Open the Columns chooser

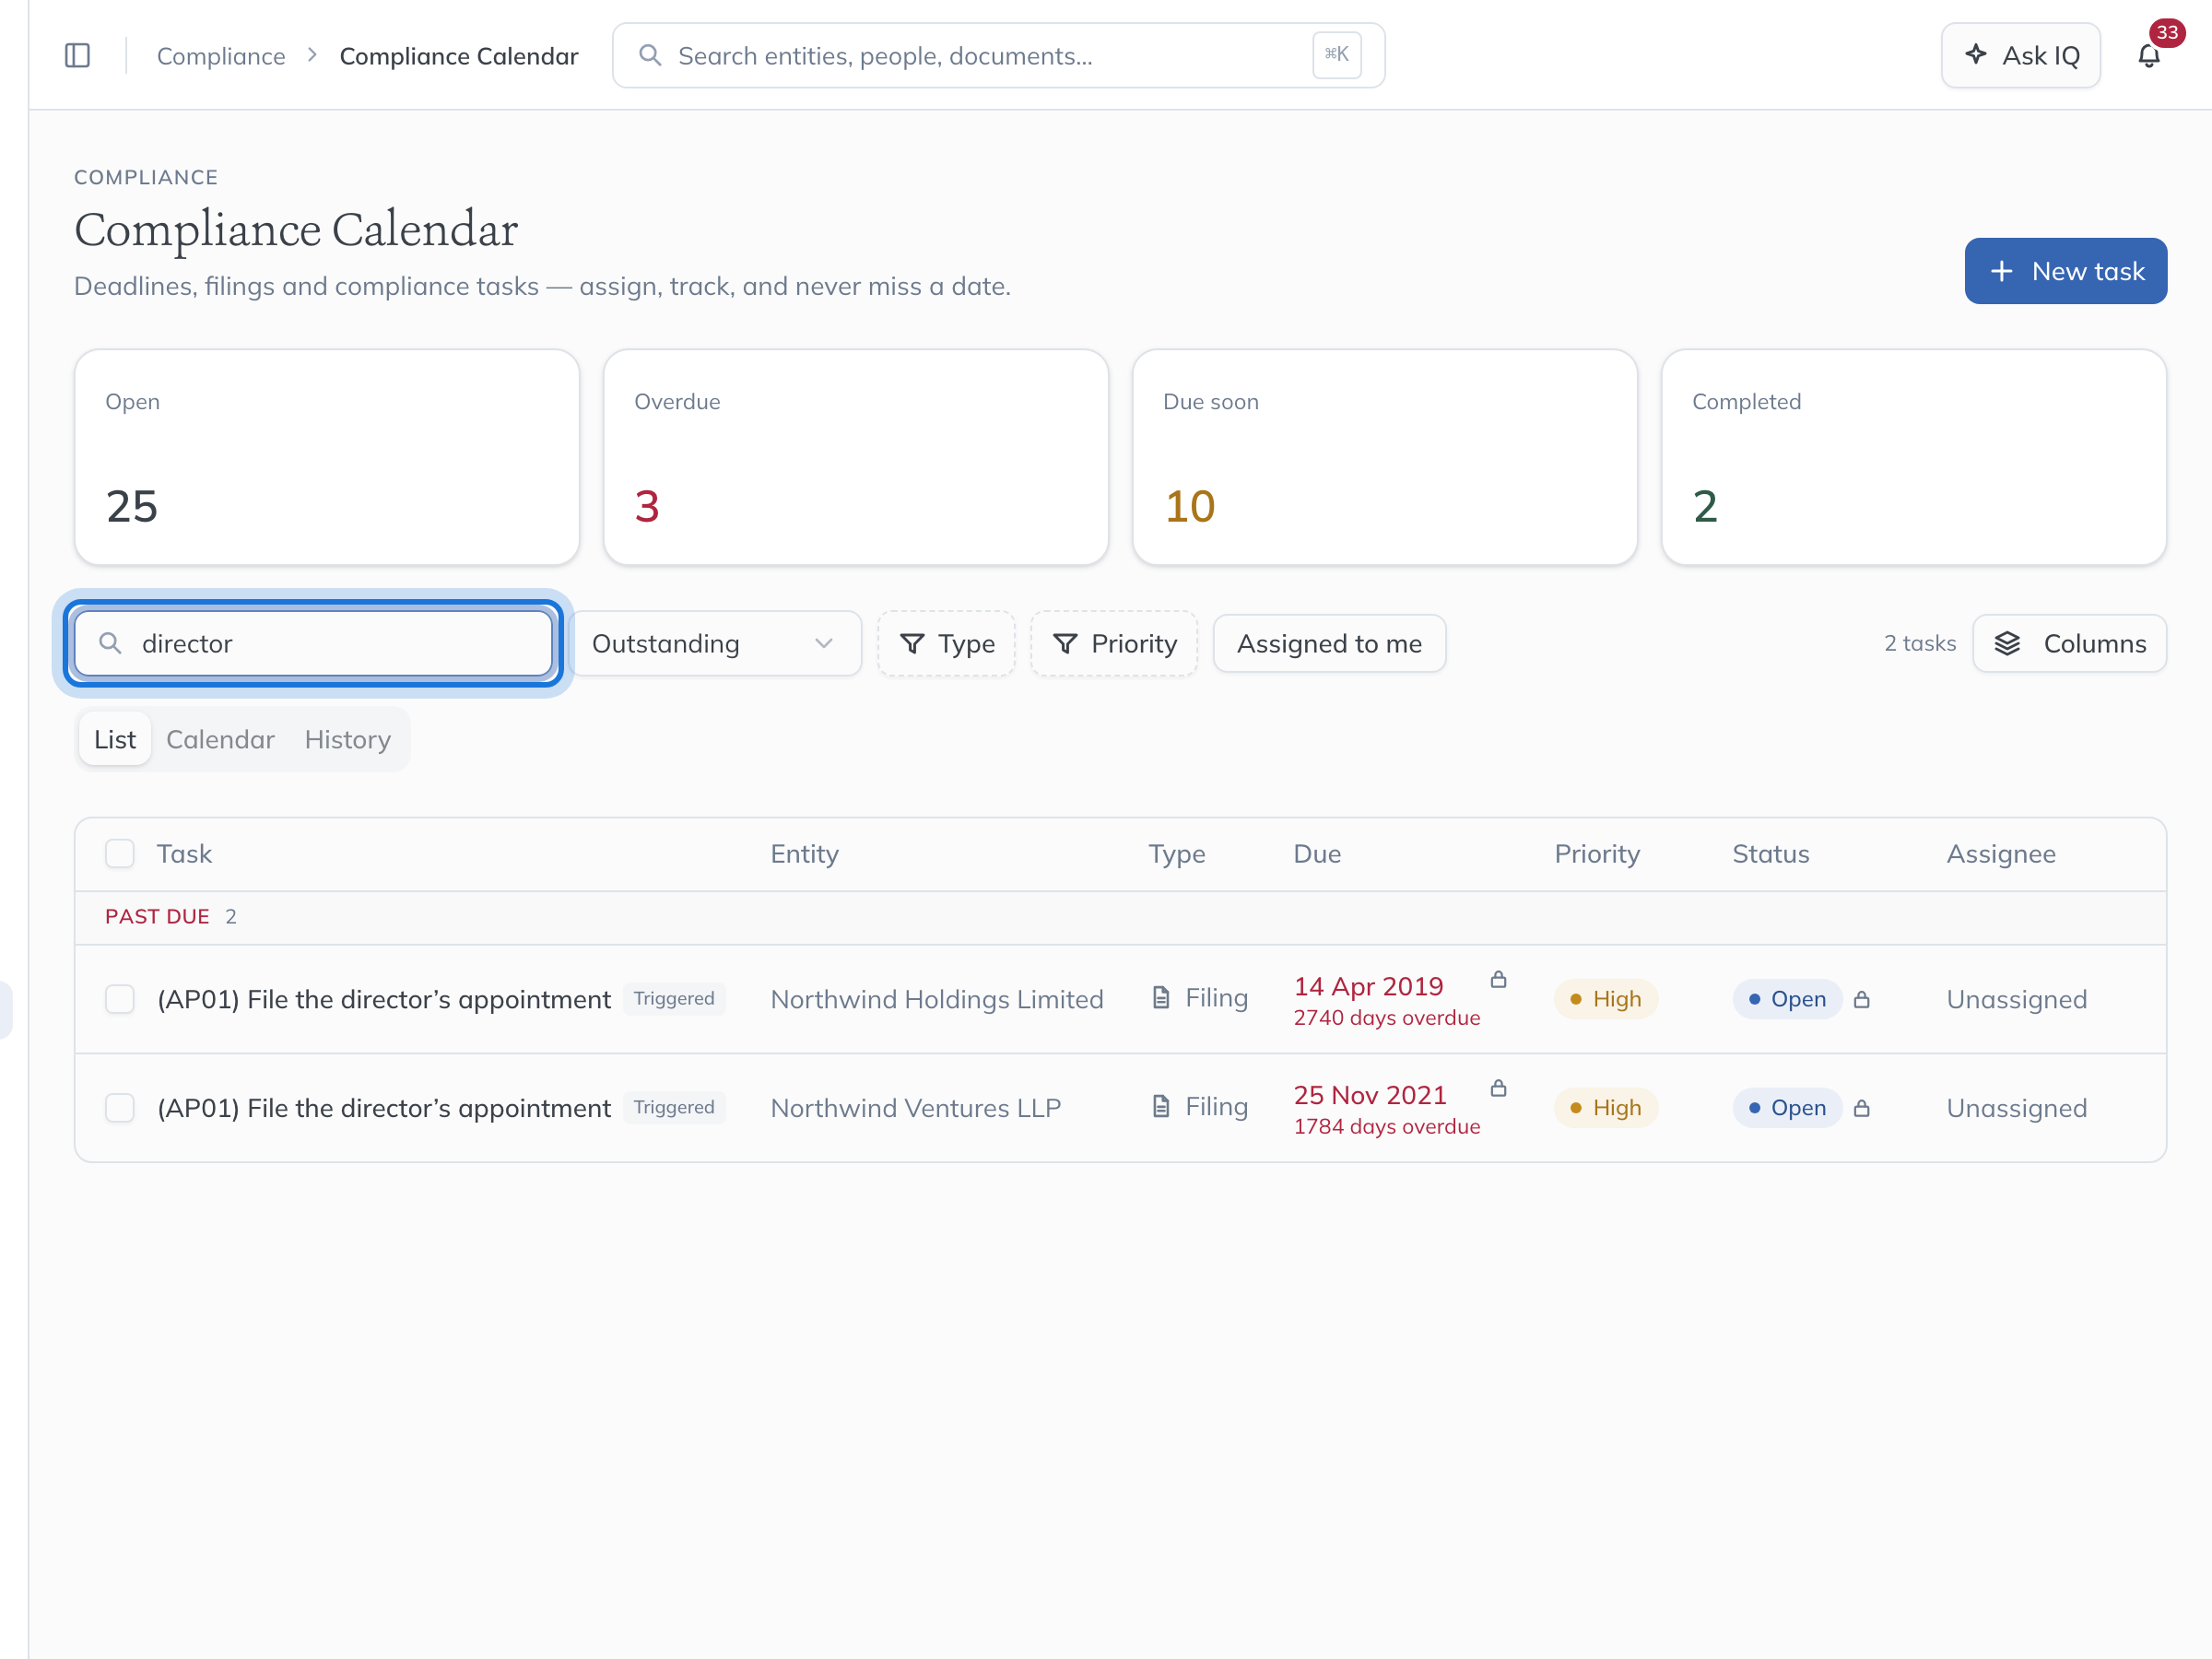[x=2069, y=644]
